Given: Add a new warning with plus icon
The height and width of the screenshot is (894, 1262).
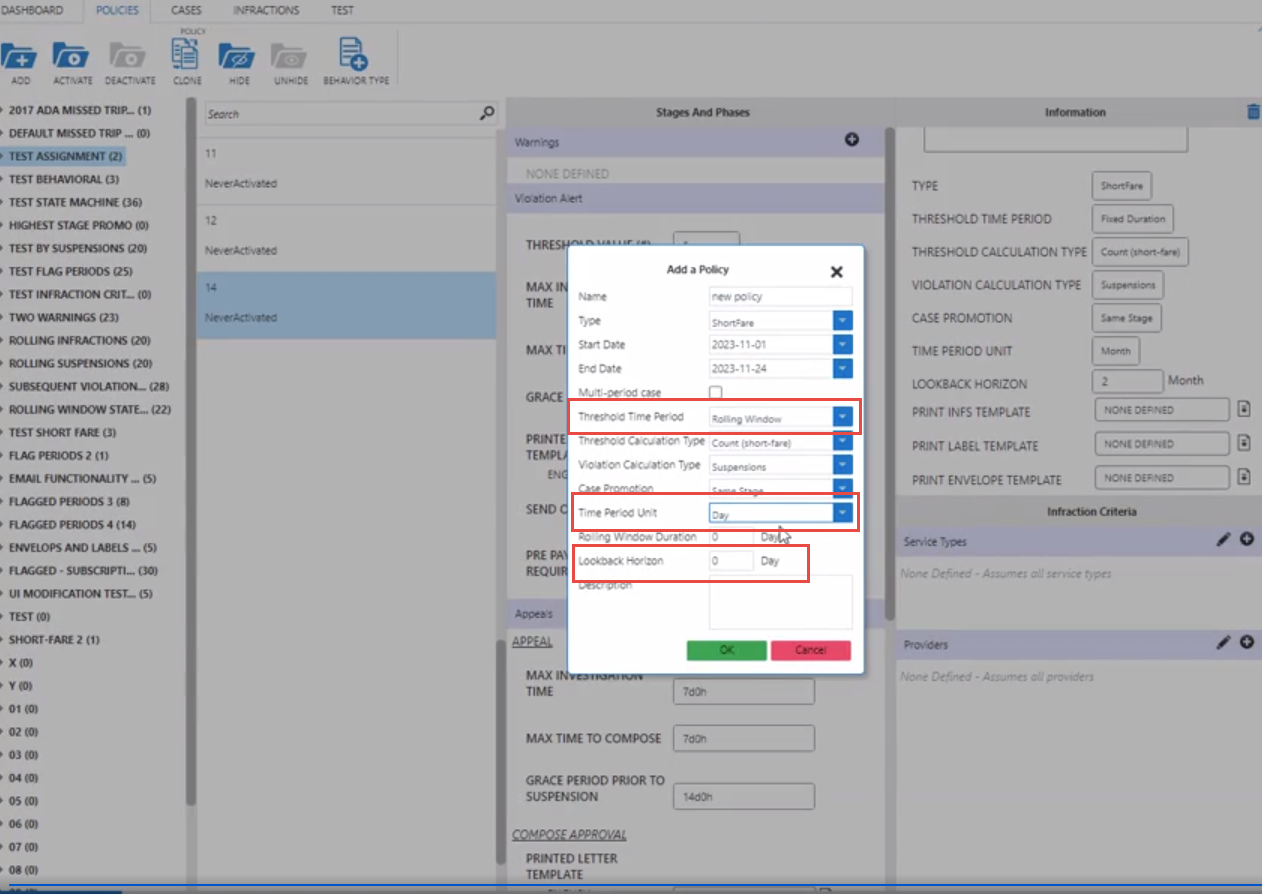Looking at the screenshot, I should pyautogui.click(x=852, y=140).
